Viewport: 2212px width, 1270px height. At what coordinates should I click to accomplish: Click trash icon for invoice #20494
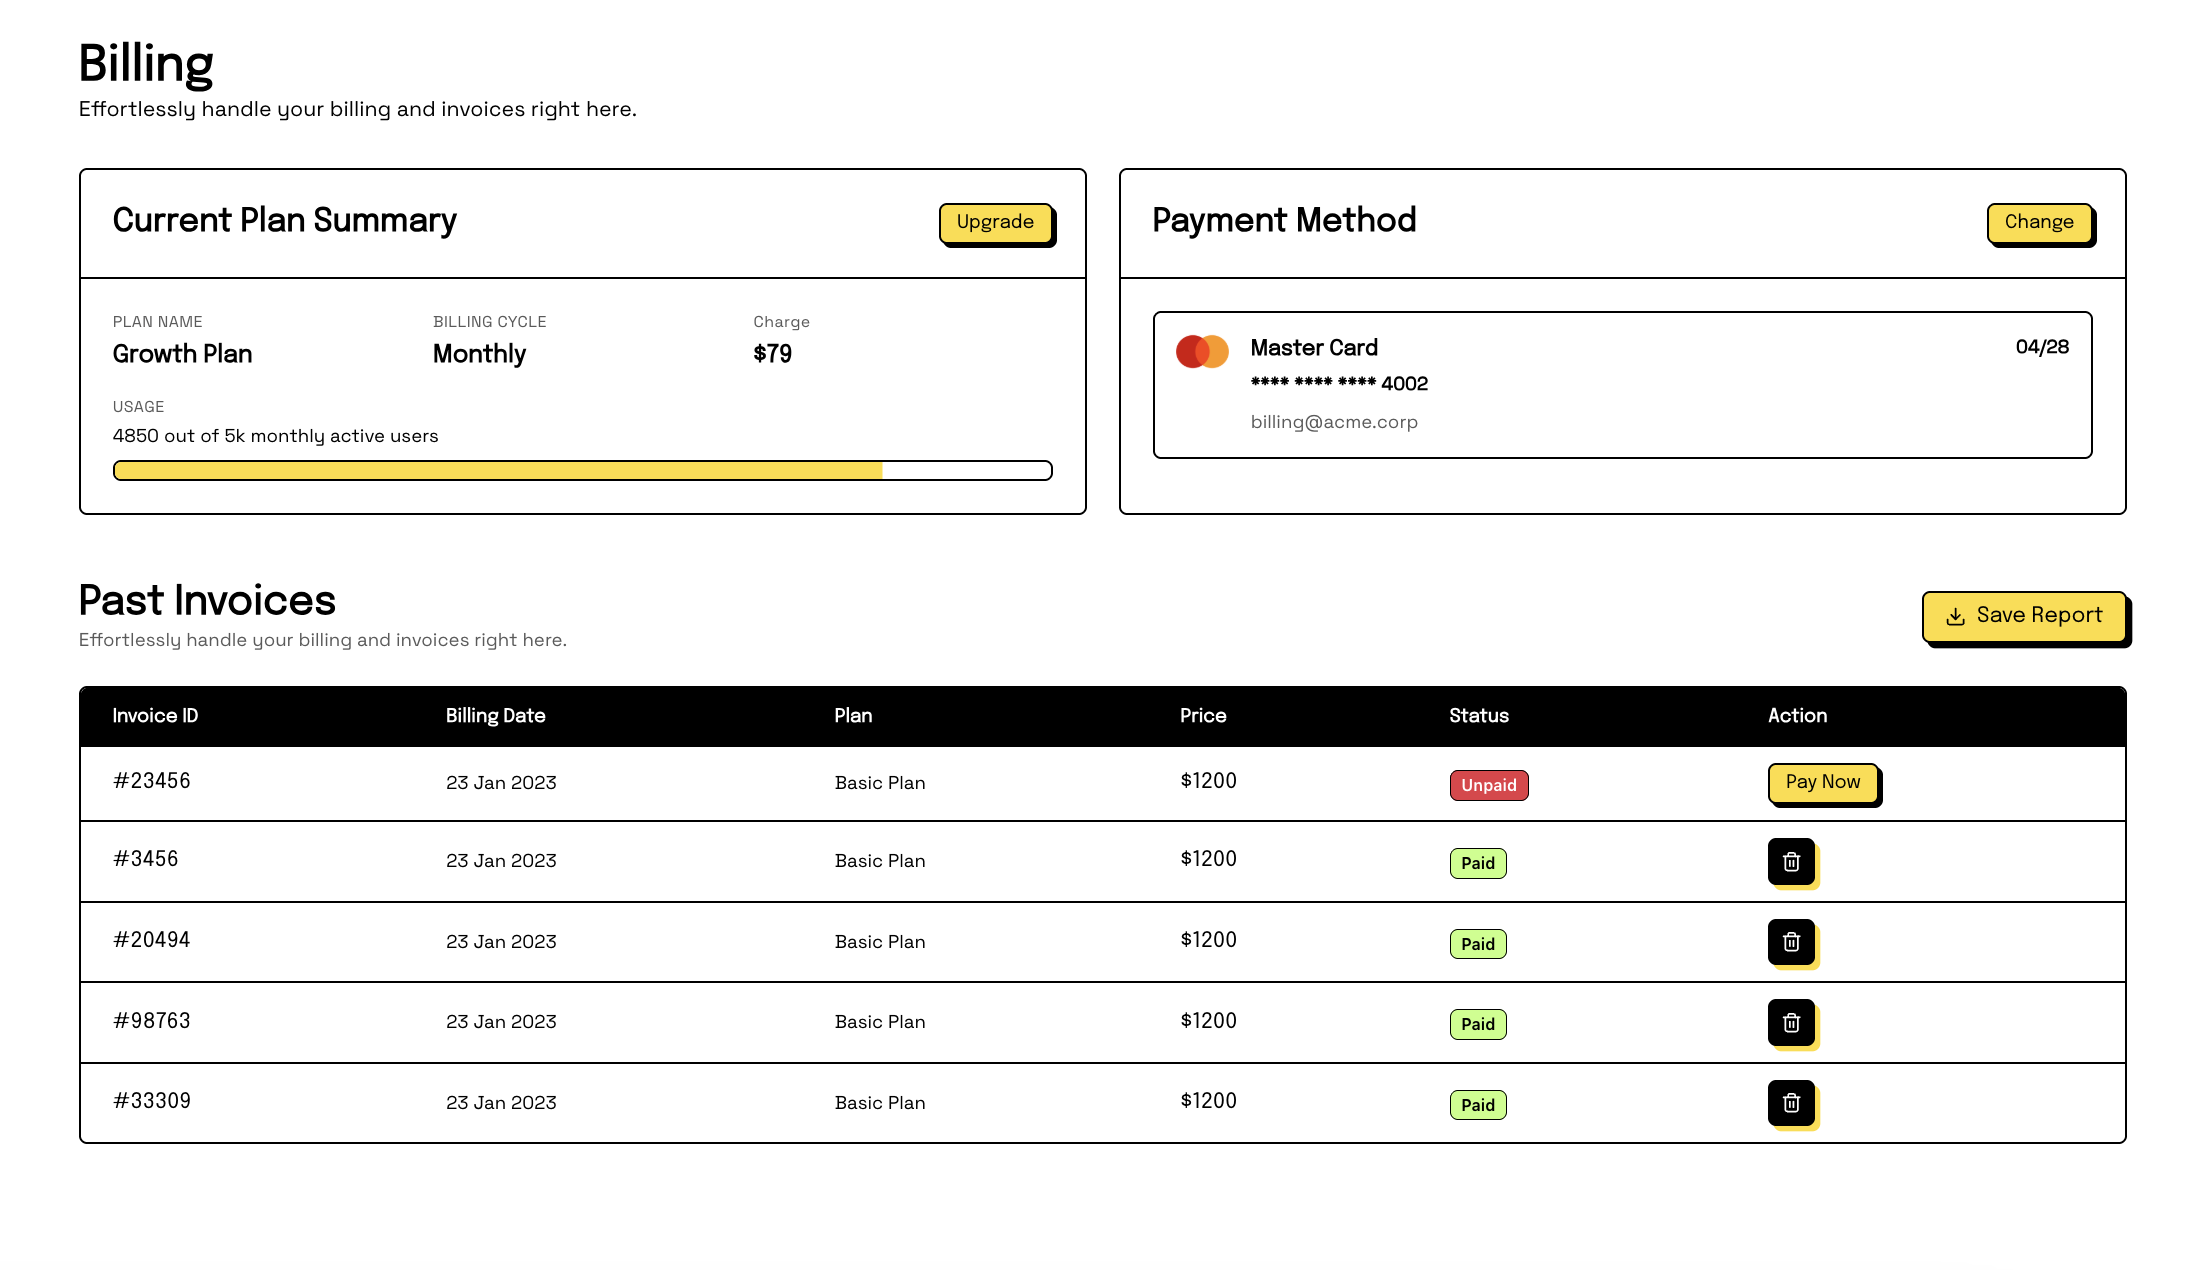pos(1791,942)
